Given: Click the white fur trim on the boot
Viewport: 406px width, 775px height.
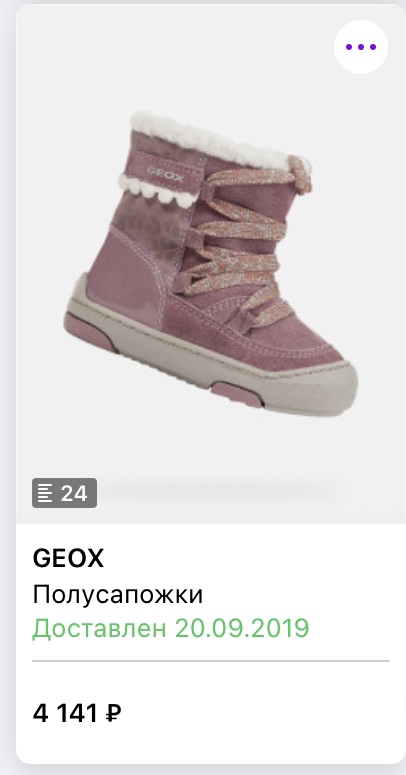Looking at the screenshot, I should [x=213, y=138].
